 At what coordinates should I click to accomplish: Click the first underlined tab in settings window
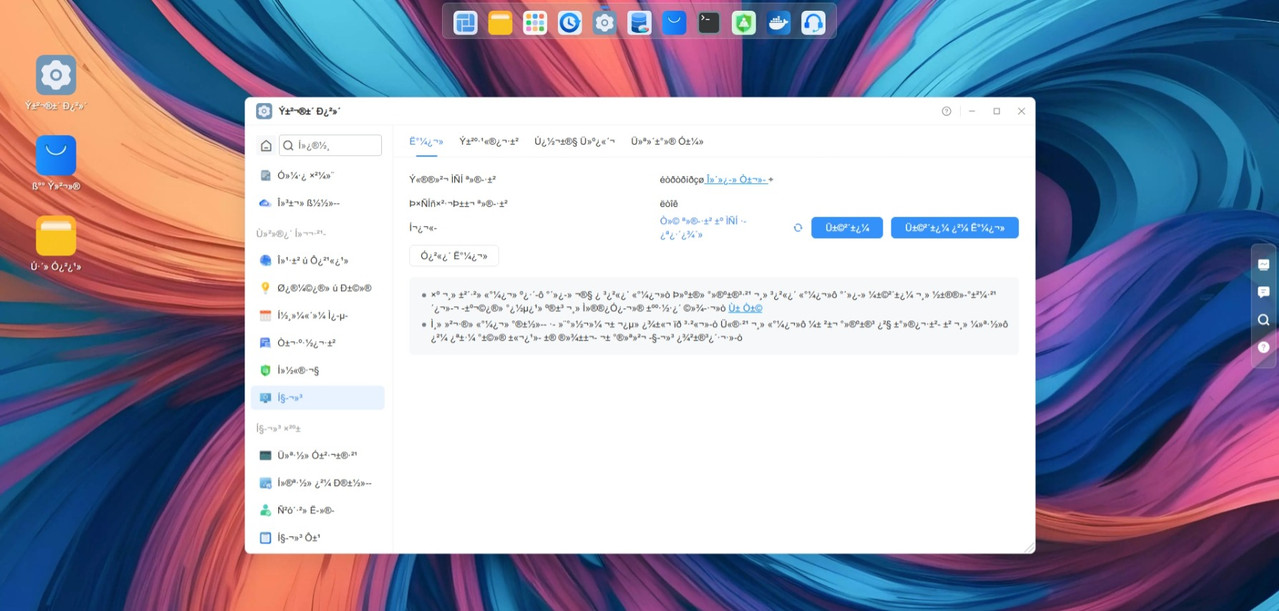426,142
